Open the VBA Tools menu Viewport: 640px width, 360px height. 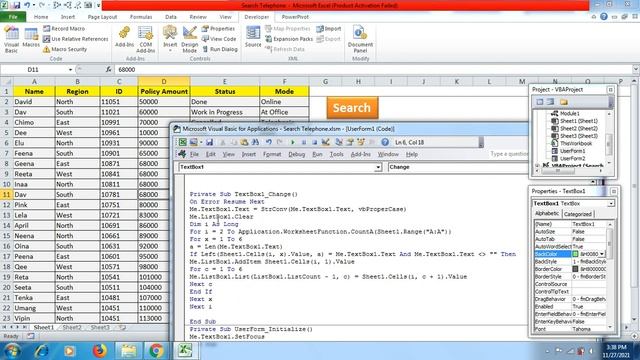point(336,154)
